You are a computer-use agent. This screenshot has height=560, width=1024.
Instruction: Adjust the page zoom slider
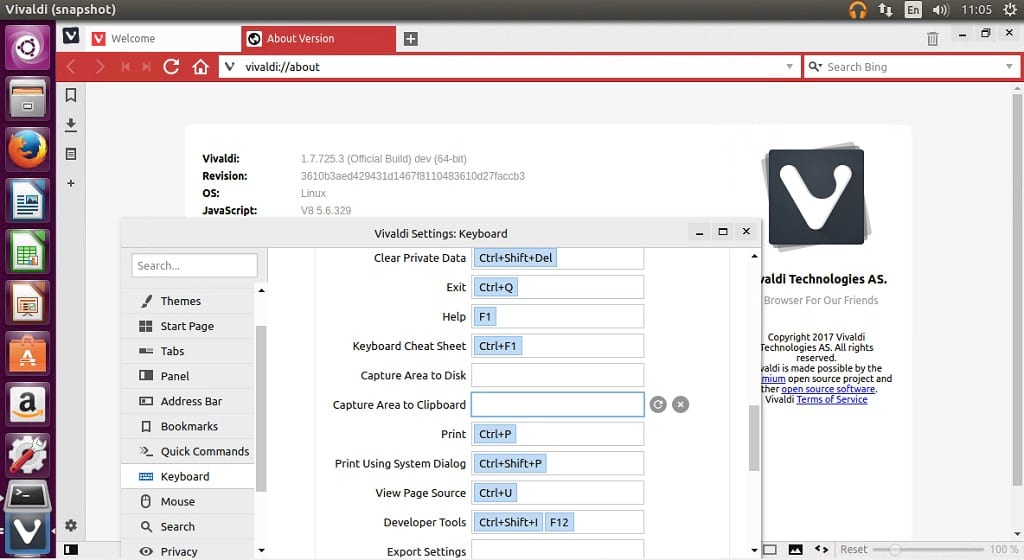(895, 549)
